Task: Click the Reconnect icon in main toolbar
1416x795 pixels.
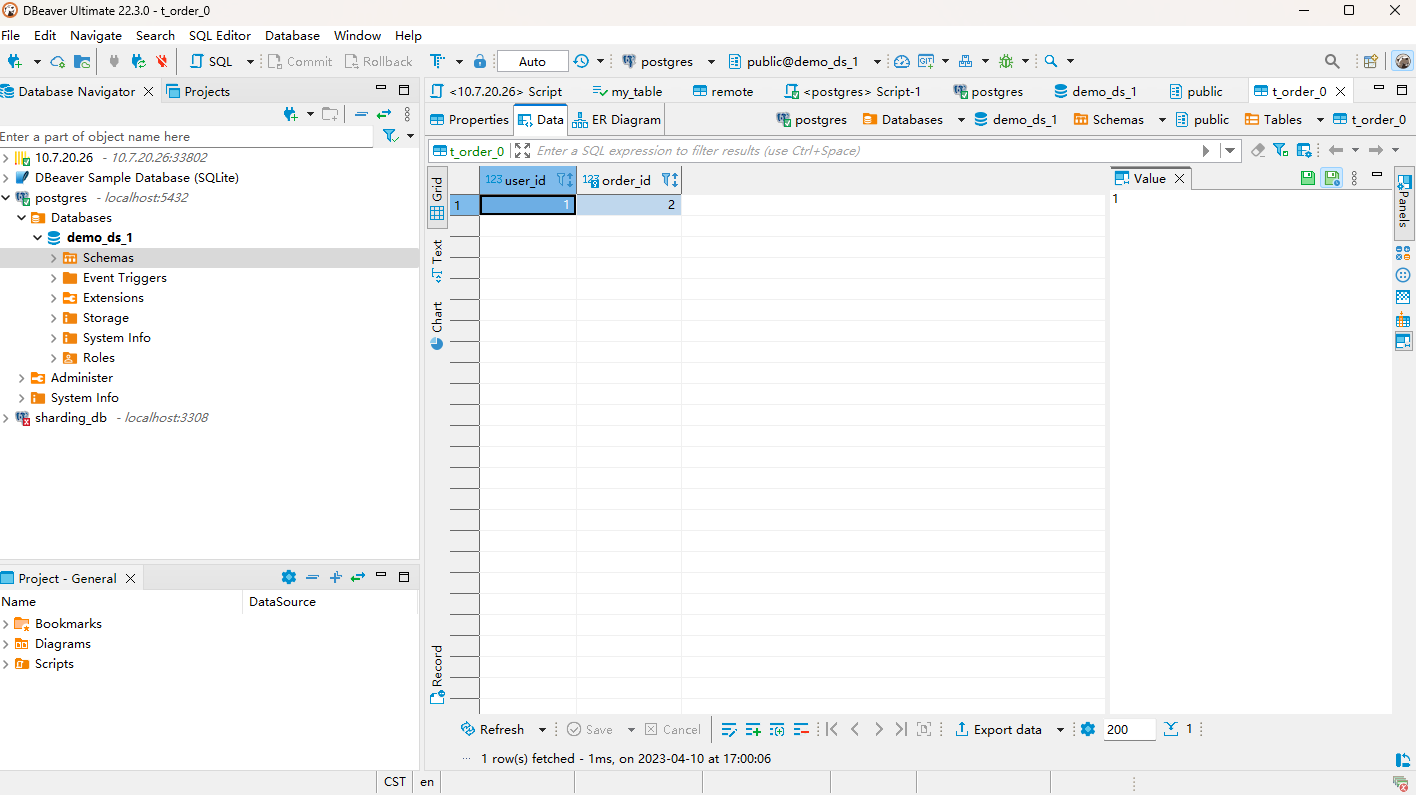Action: pos(138,61)
